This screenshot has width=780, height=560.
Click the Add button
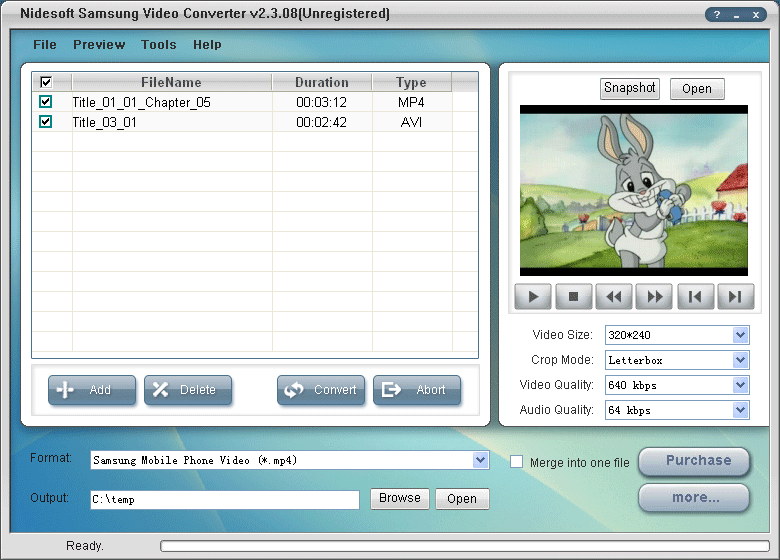click(x=92, y=390)
